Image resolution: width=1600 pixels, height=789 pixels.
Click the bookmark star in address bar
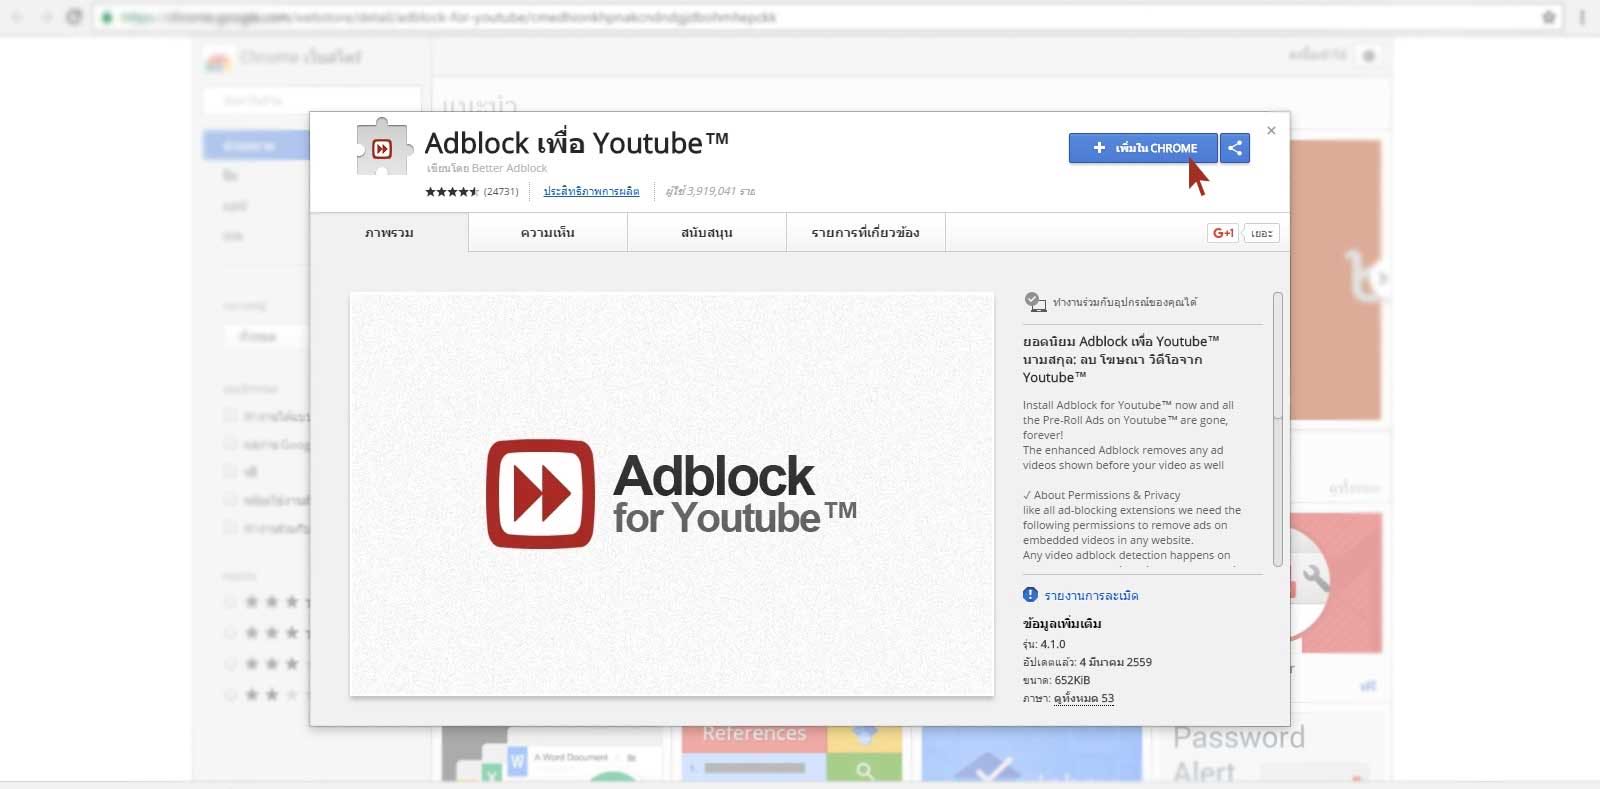point(1549,17)
